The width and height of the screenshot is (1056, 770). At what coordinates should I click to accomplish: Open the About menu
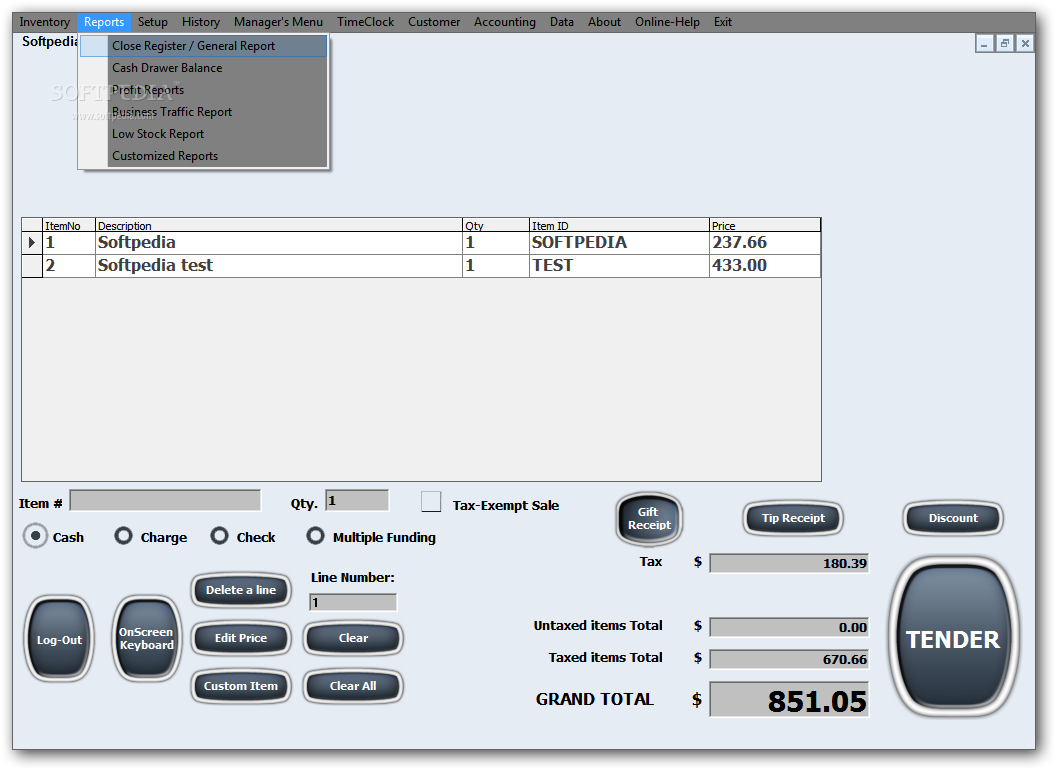(x=604, y=22)
